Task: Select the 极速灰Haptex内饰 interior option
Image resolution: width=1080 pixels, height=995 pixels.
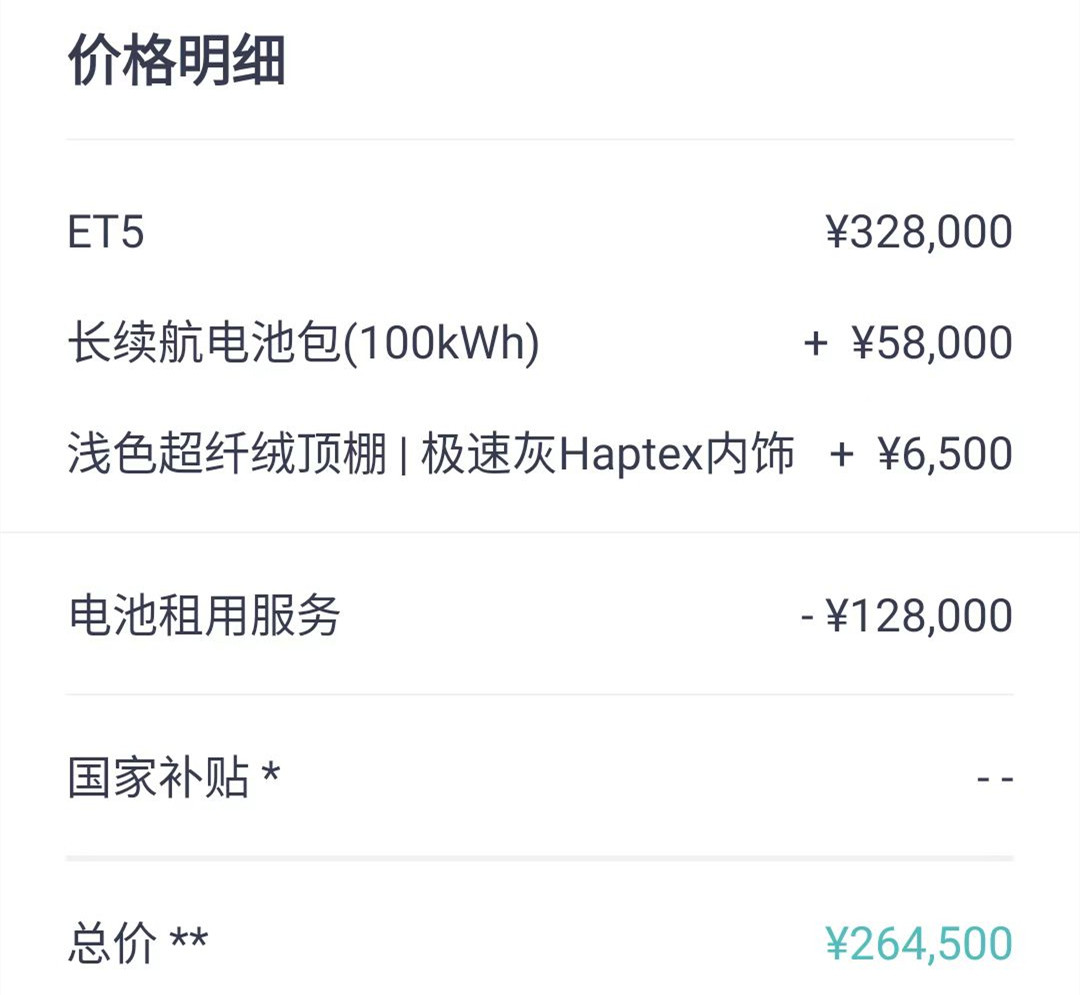Action: pos(608,455)
